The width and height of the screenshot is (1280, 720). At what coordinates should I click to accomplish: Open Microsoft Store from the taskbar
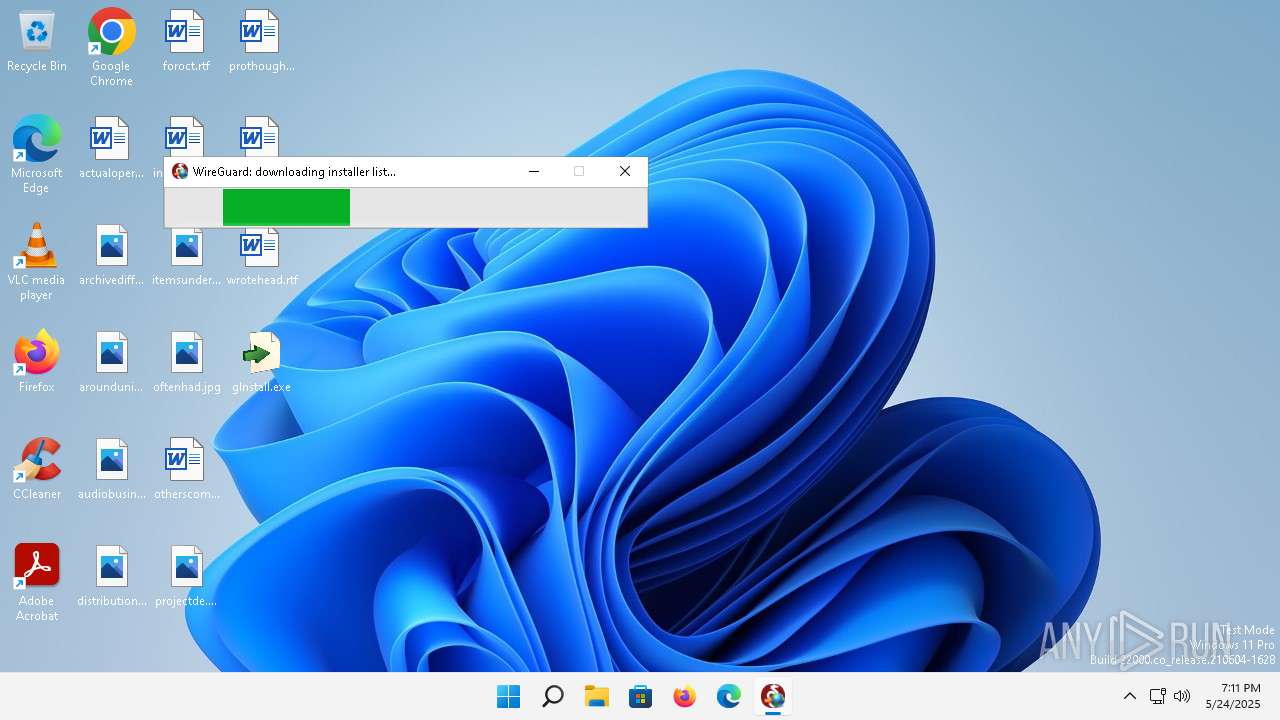(641, 696)
